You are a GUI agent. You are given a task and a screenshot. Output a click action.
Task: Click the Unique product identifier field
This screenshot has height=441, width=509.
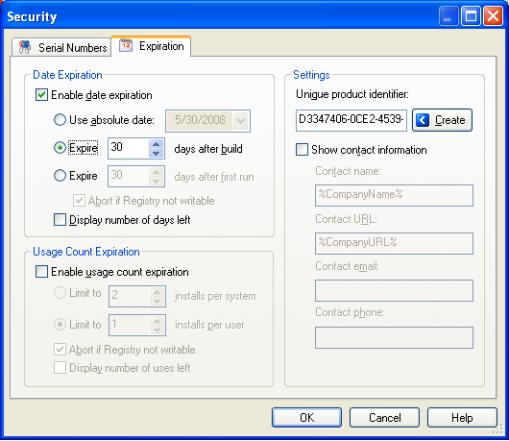tap(351, 120)
